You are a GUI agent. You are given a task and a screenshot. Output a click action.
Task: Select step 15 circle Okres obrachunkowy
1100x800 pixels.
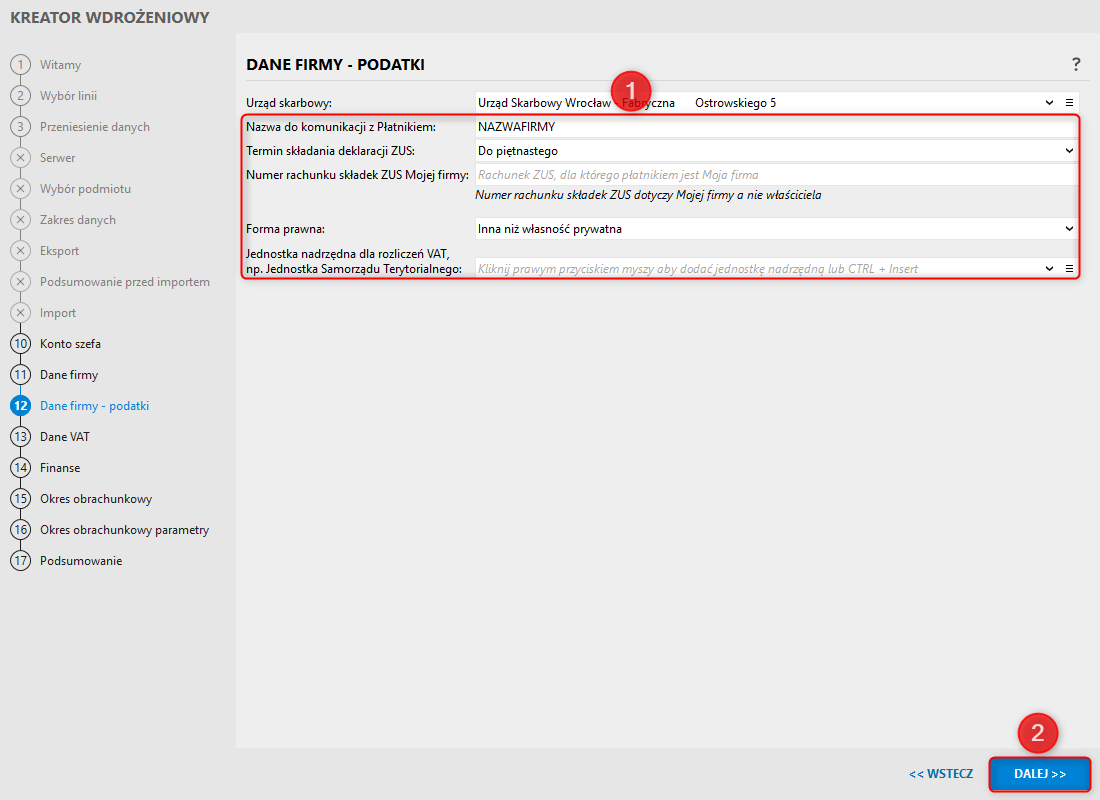tap(20, 498)
